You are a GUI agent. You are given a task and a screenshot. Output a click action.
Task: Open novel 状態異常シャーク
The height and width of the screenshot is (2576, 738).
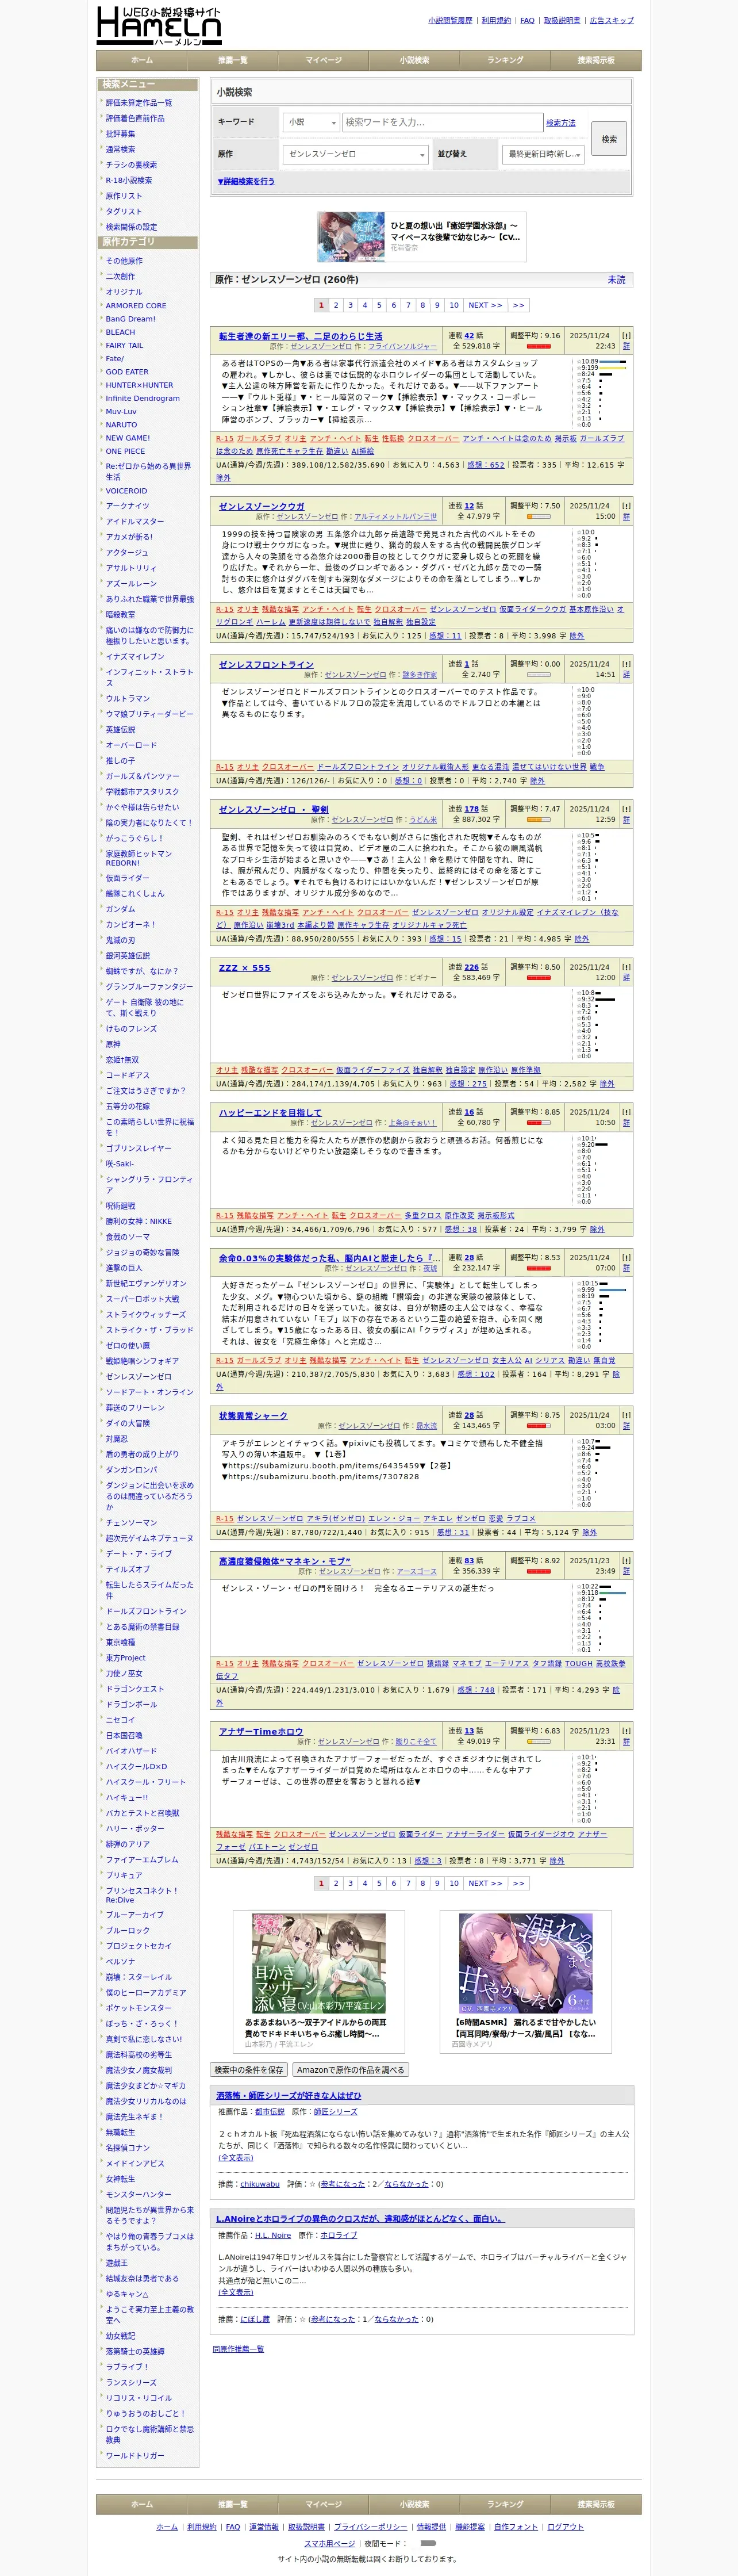(253, 1415)
